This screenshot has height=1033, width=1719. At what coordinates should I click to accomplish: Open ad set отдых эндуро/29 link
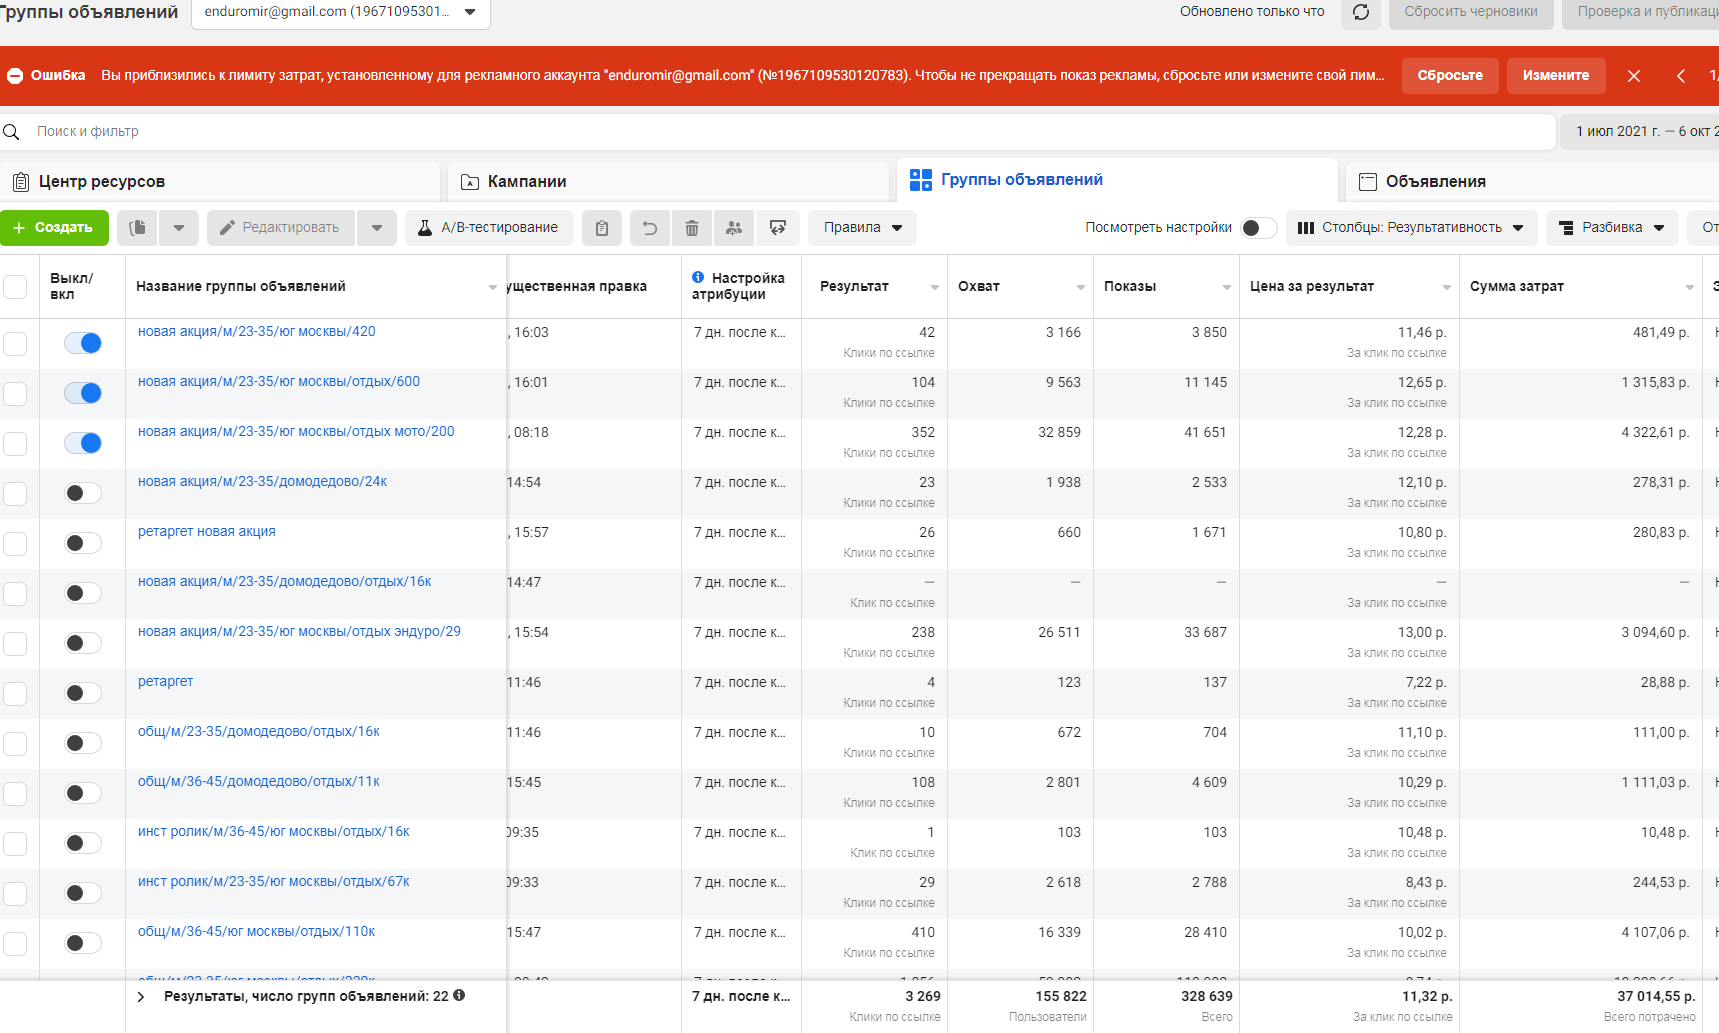299,632
